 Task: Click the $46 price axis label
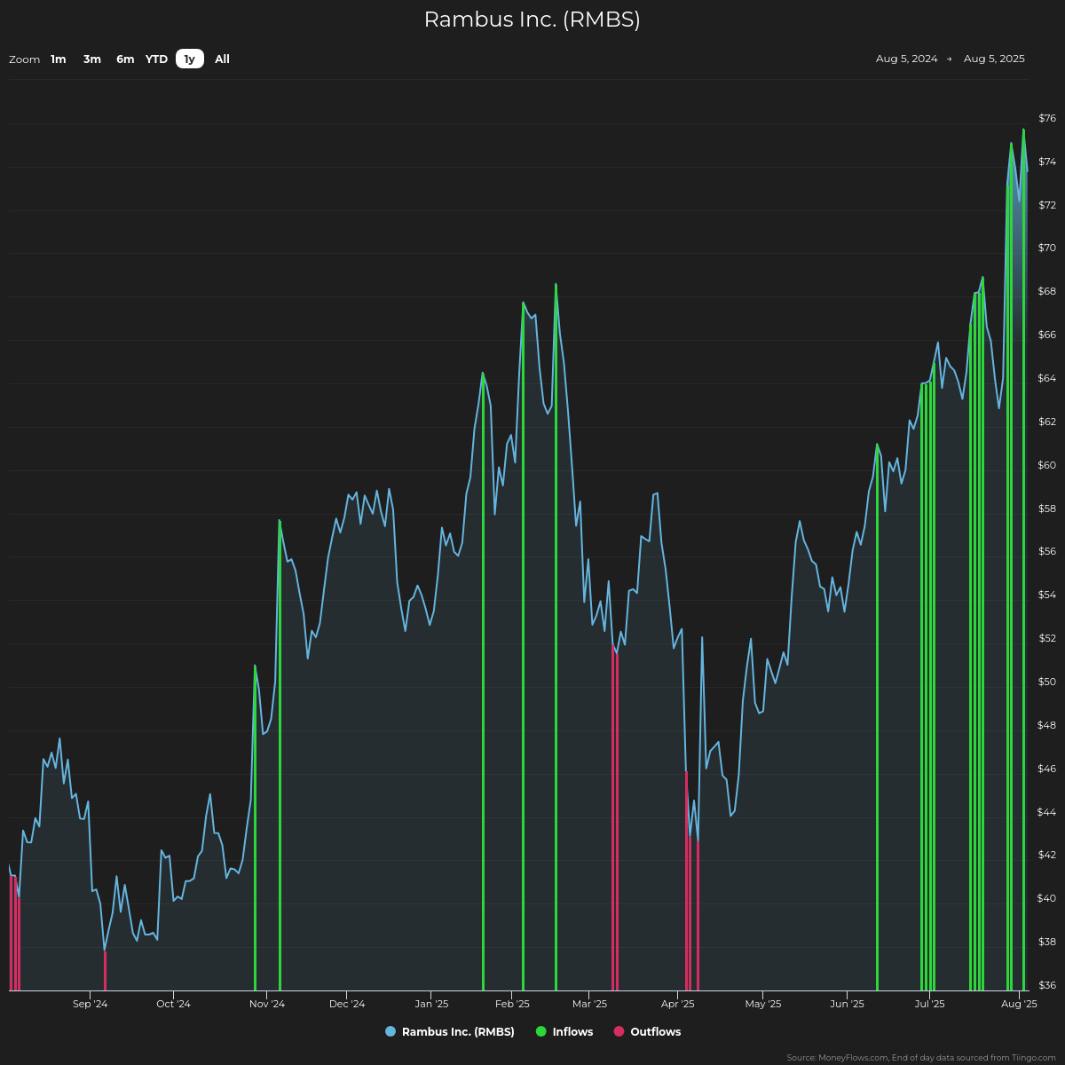pos(1047,769)
